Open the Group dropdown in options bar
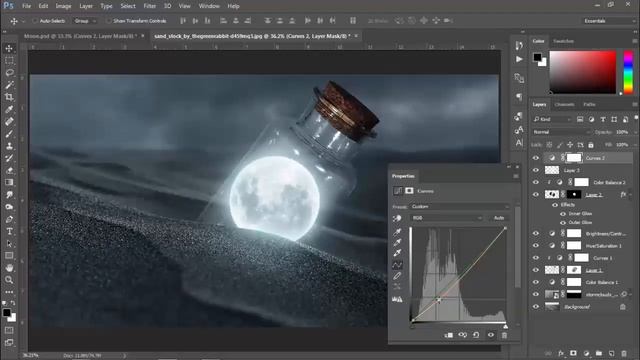 (85, 21)
